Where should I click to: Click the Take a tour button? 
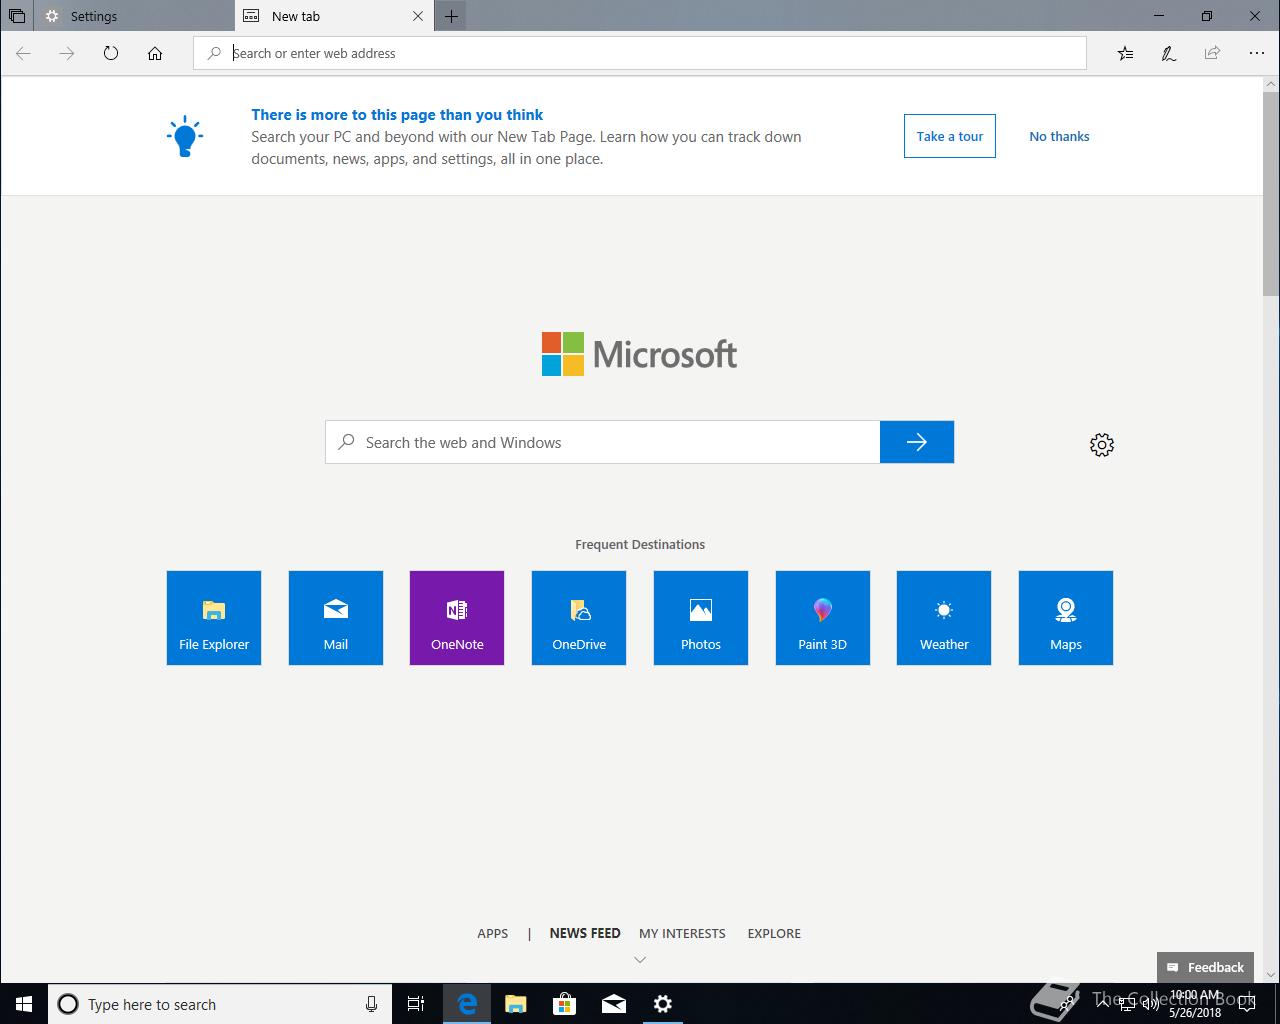click(950, 136)
